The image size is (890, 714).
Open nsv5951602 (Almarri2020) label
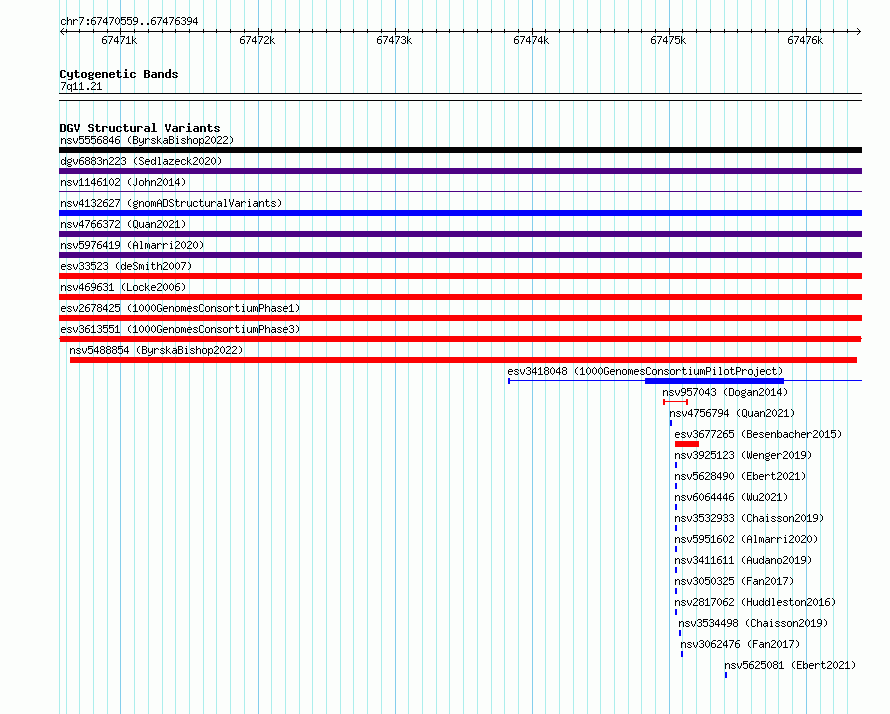click(746, 539)
